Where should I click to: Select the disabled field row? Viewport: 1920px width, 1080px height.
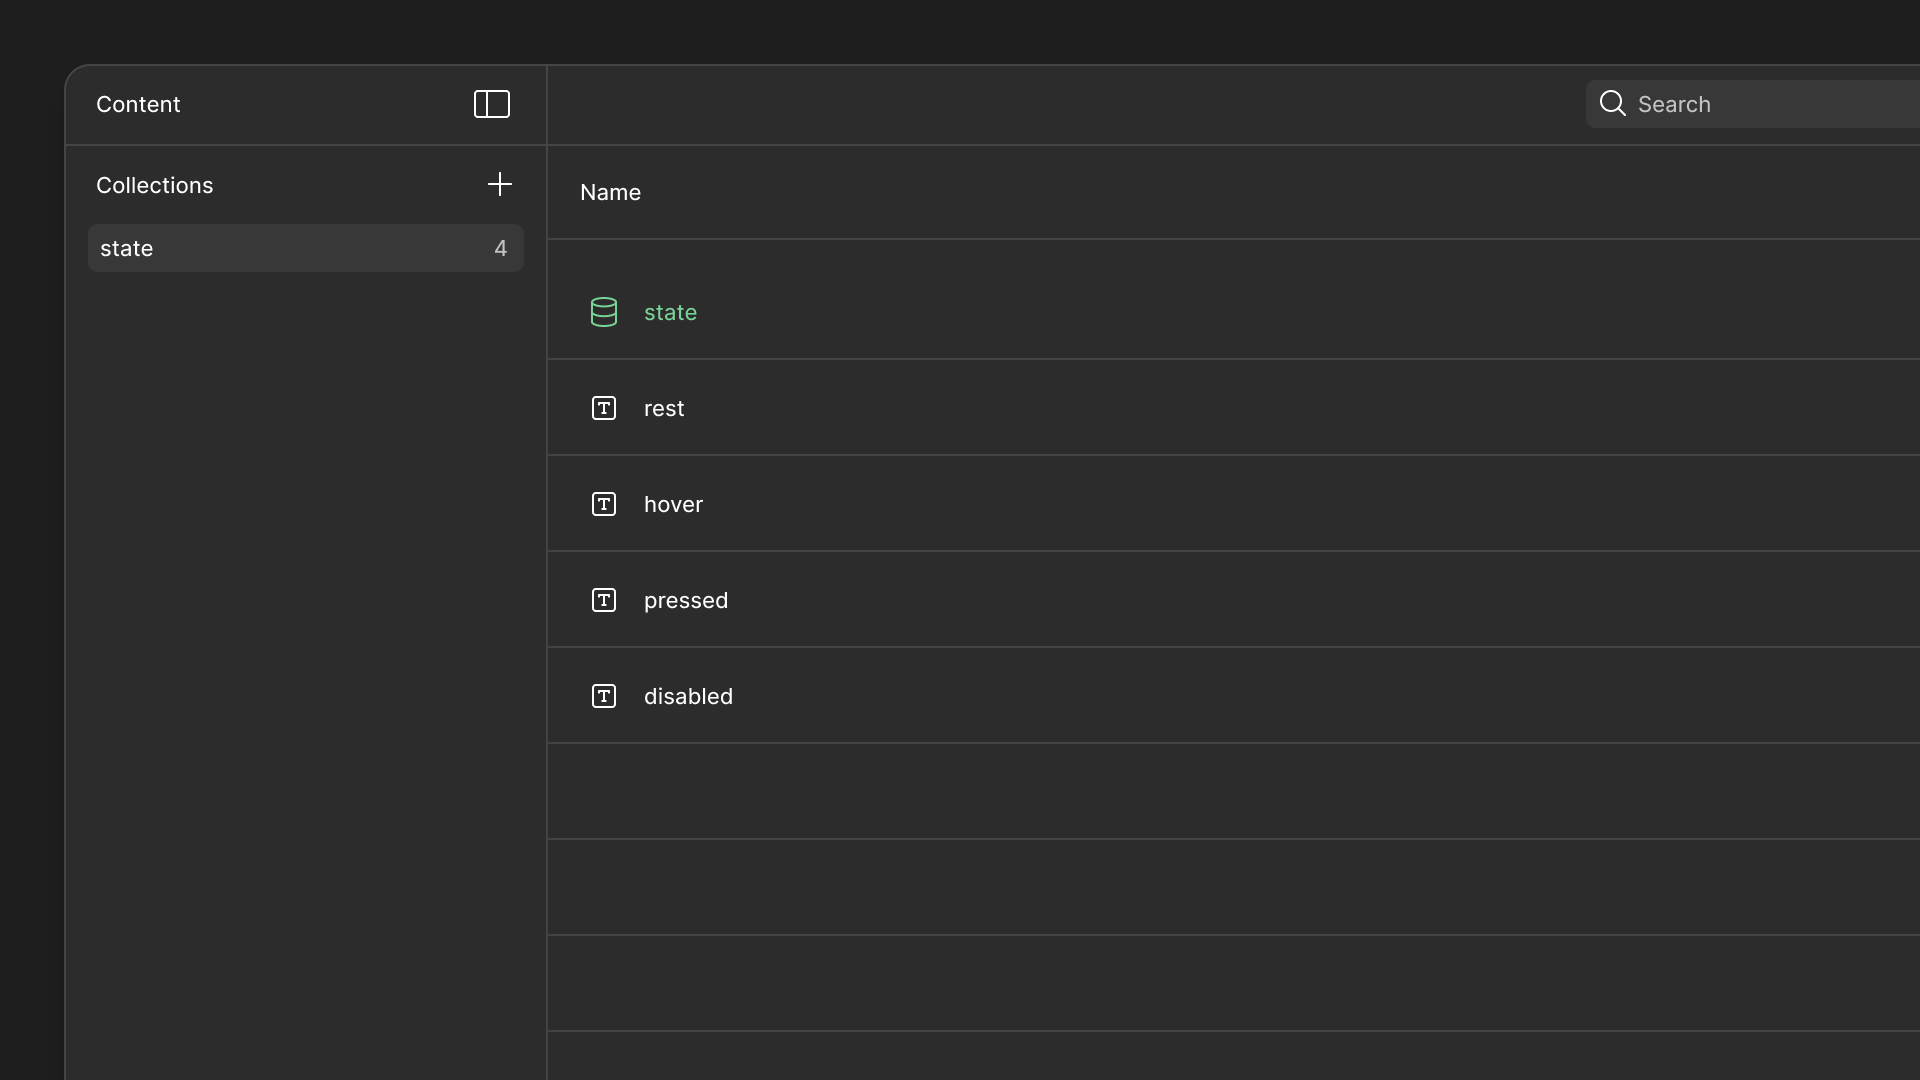coord(1234,696)
